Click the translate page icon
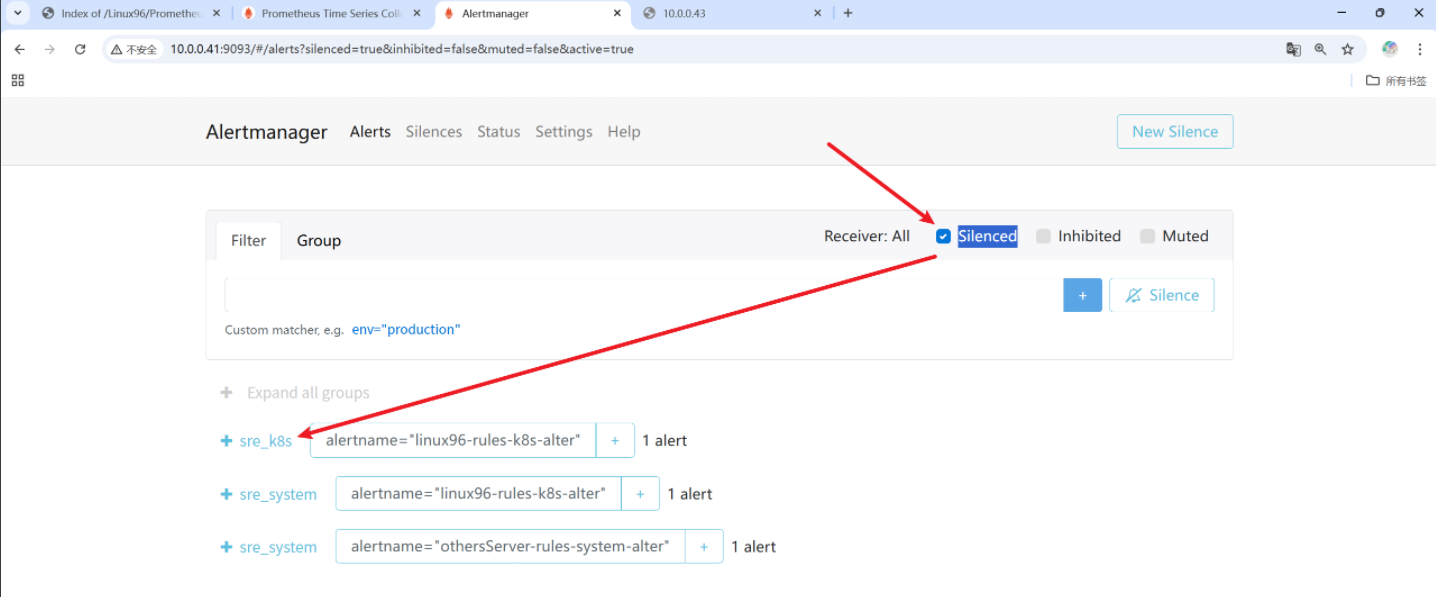This screenshot has height=597, width=1436. tap(1293, 49)
